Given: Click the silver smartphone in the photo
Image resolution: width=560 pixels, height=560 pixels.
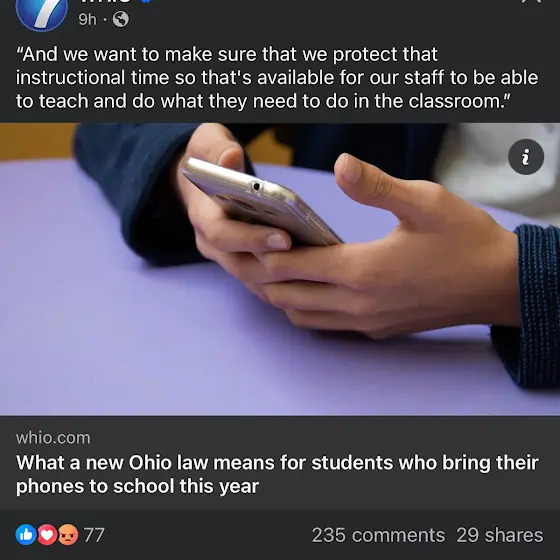Looking at the screenshot, I should point(261,202).
